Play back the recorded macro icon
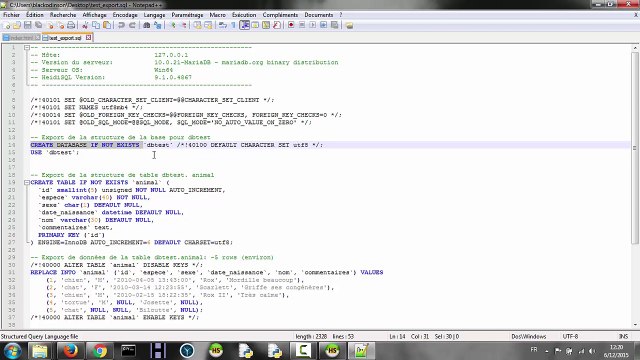Viewport: 640px width, 360px height. coord(313,25)
